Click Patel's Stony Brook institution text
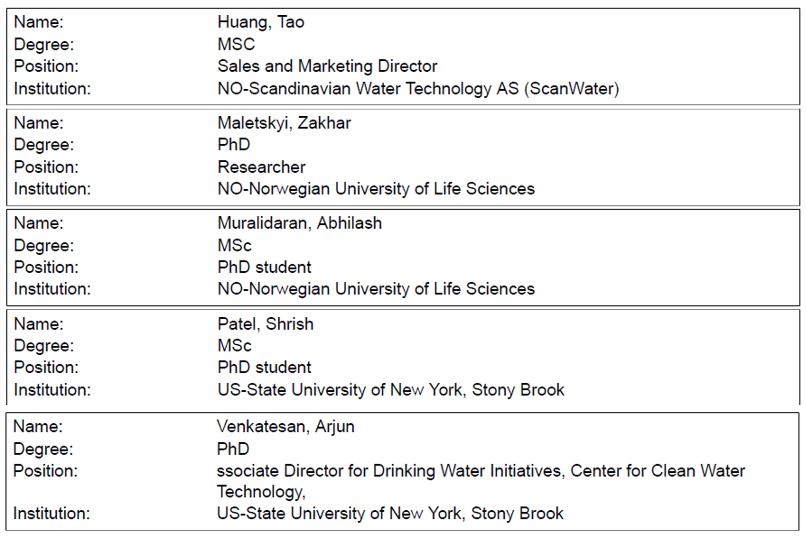Viewport: 806px width, 540px height. (x=390, y=390)
